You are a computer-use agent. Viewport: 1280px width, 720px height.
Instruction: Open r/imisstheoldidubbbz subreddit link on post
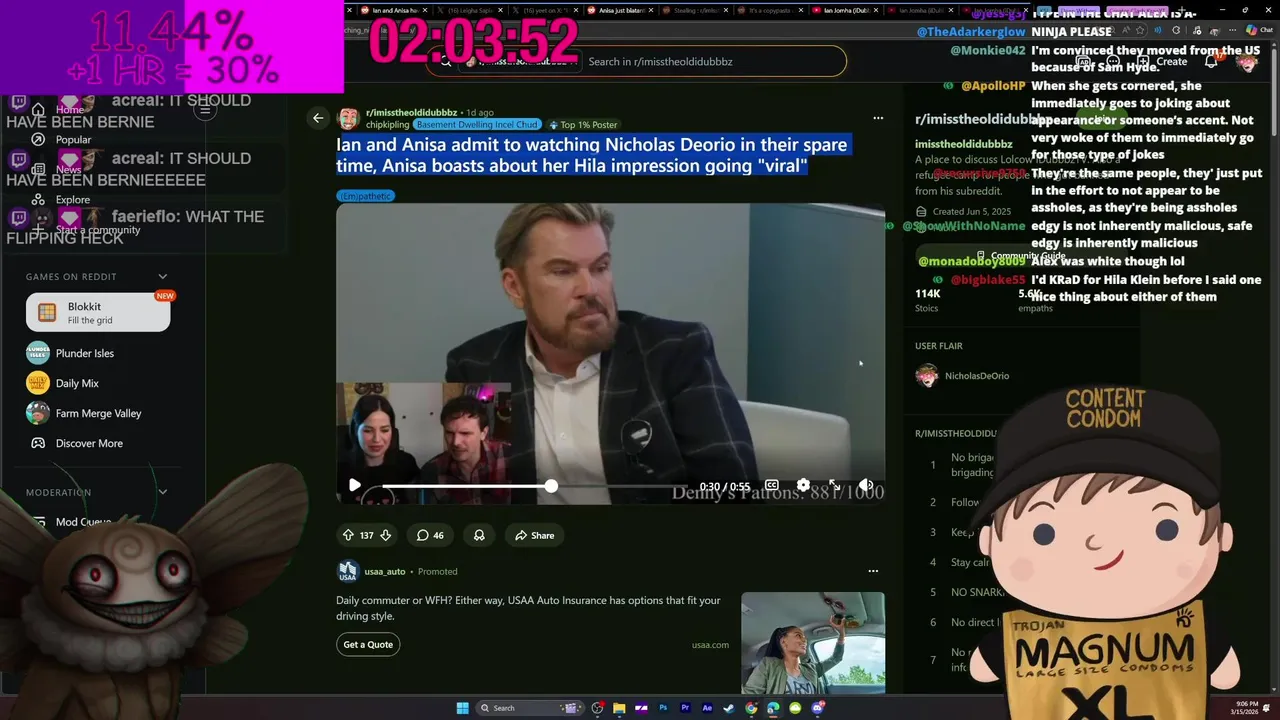click(411, 113)
